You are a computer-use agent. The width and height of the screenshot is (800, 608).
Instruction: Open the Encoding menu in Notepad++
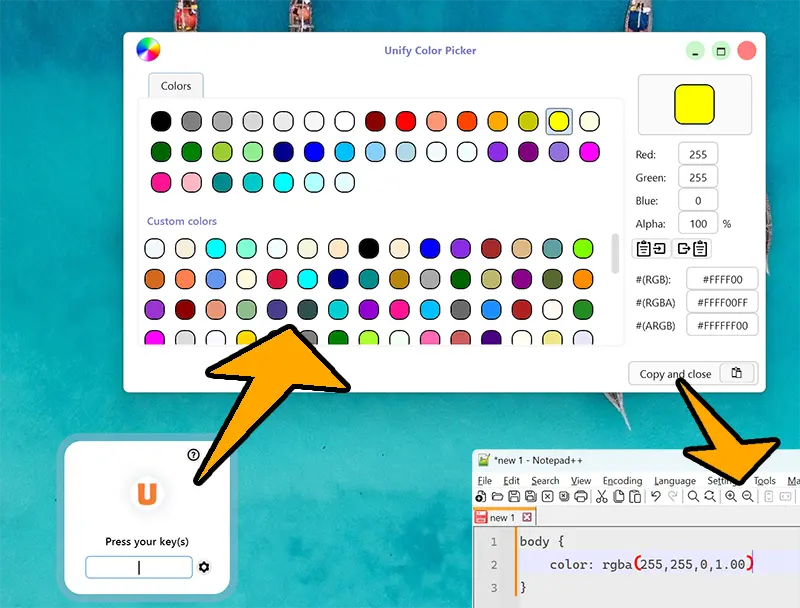pos(622,480)
